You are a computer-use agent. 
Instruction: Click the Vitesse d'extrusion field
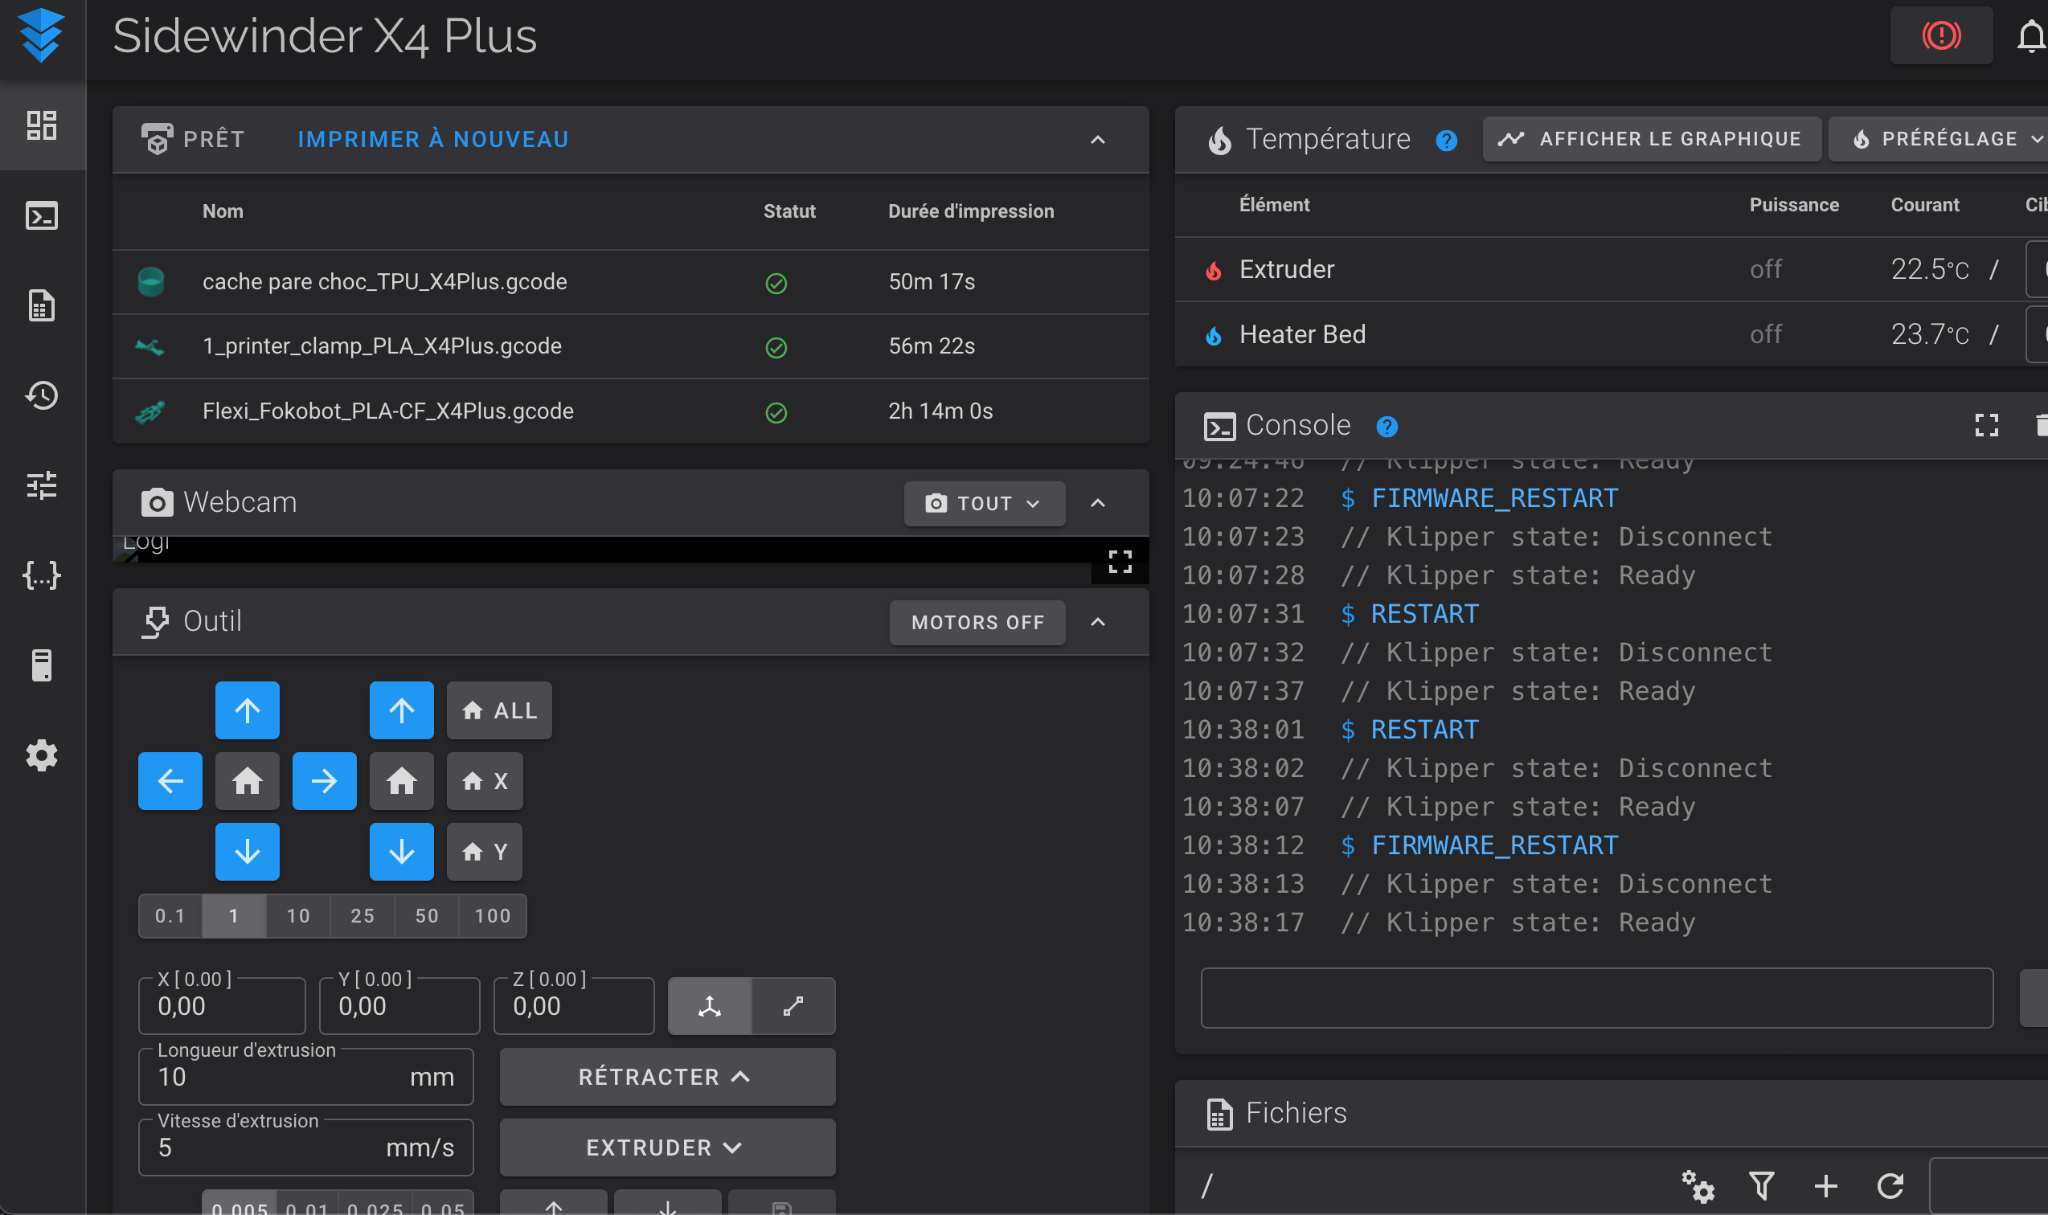pyautogui.click(x=306, y=1148)
